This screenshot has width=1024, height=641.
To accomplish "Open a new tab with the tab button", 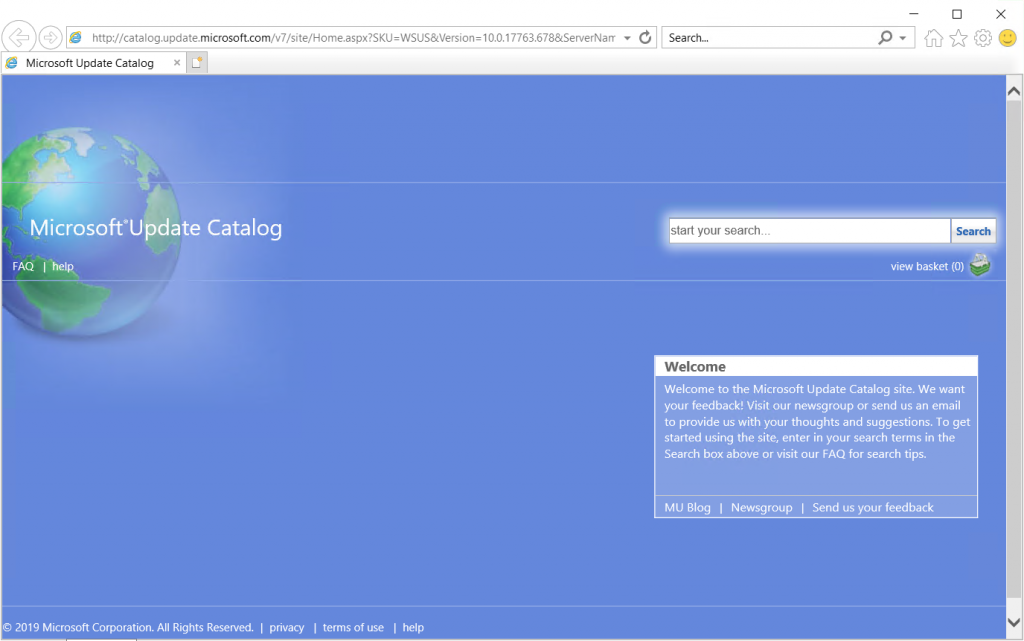I will pos(197,63).
